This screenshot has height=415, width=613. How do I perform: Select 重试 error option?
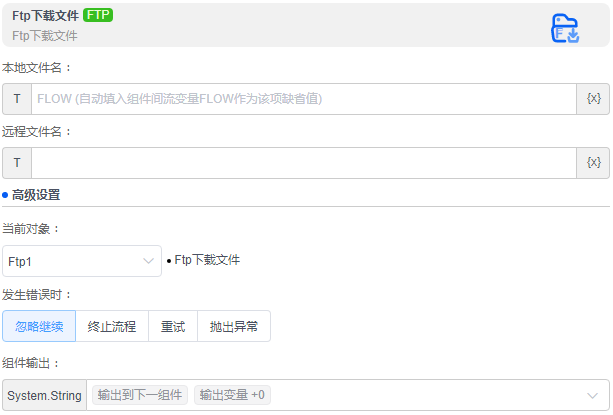coord(173,326)
